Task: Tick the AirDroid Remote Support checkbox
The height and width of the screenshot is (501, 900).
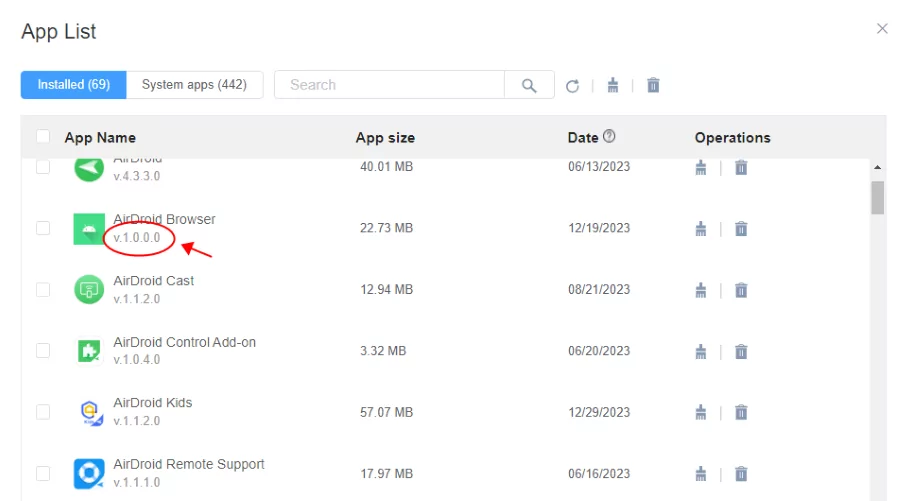Action: (x=43, y=473)
